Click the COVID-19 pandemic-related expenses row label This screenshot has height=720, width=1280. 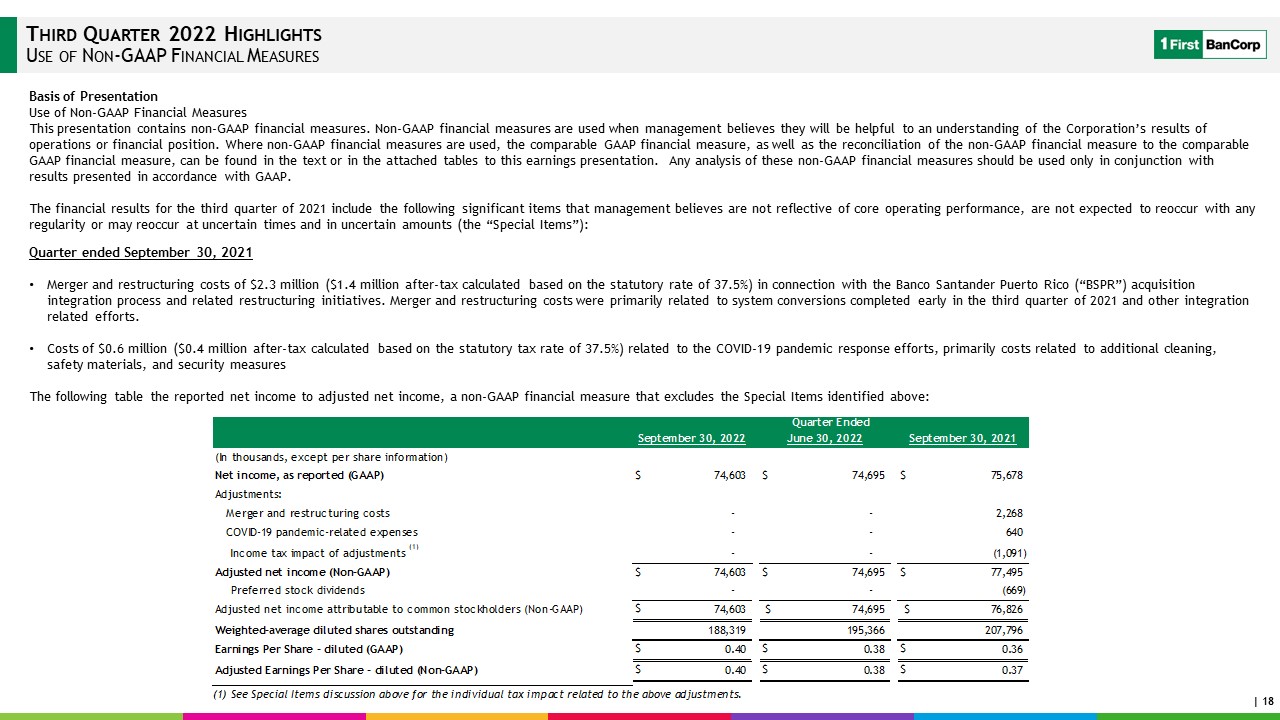[x=322, y=532]
